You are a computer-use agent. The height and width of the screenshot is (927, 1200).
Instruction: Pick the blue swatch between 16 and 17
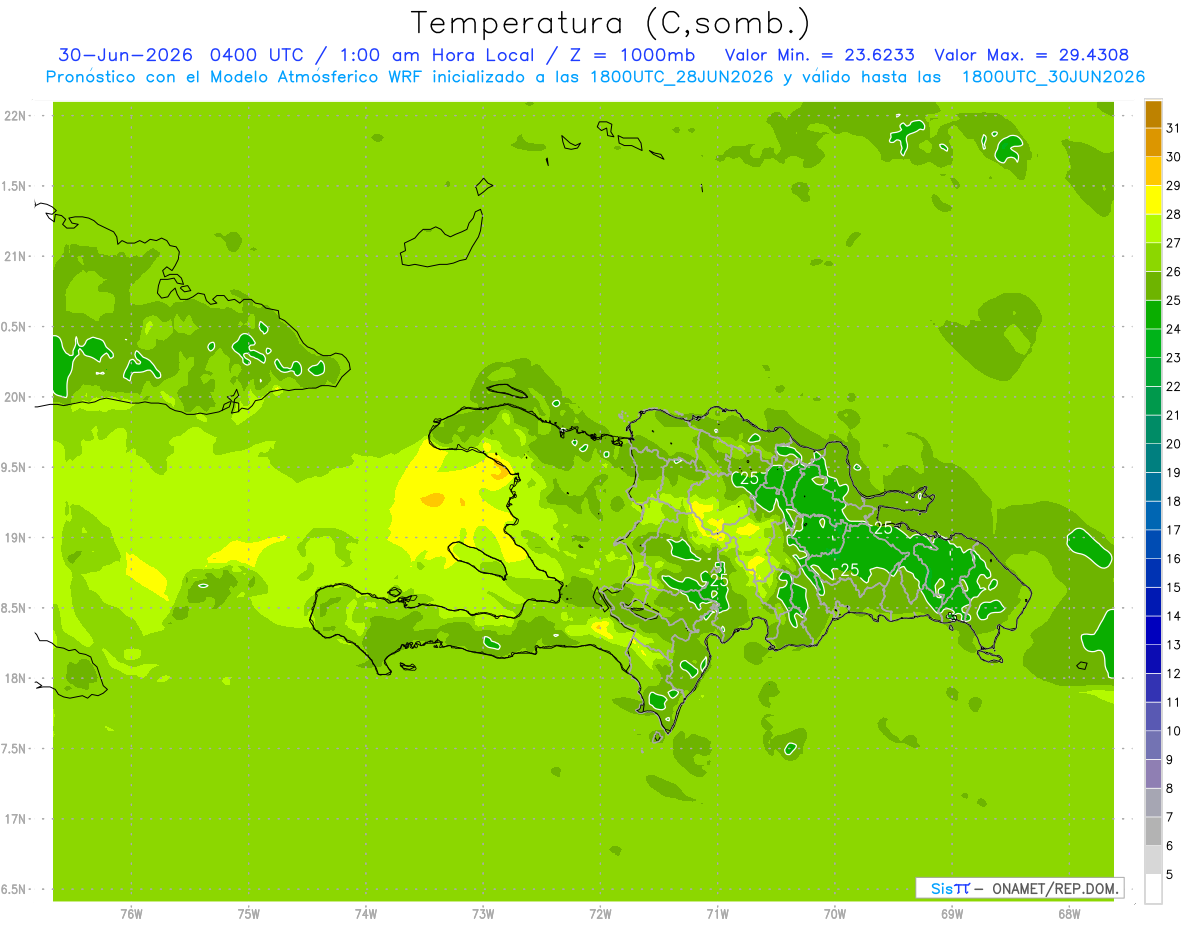click(x=1153, y=544)
